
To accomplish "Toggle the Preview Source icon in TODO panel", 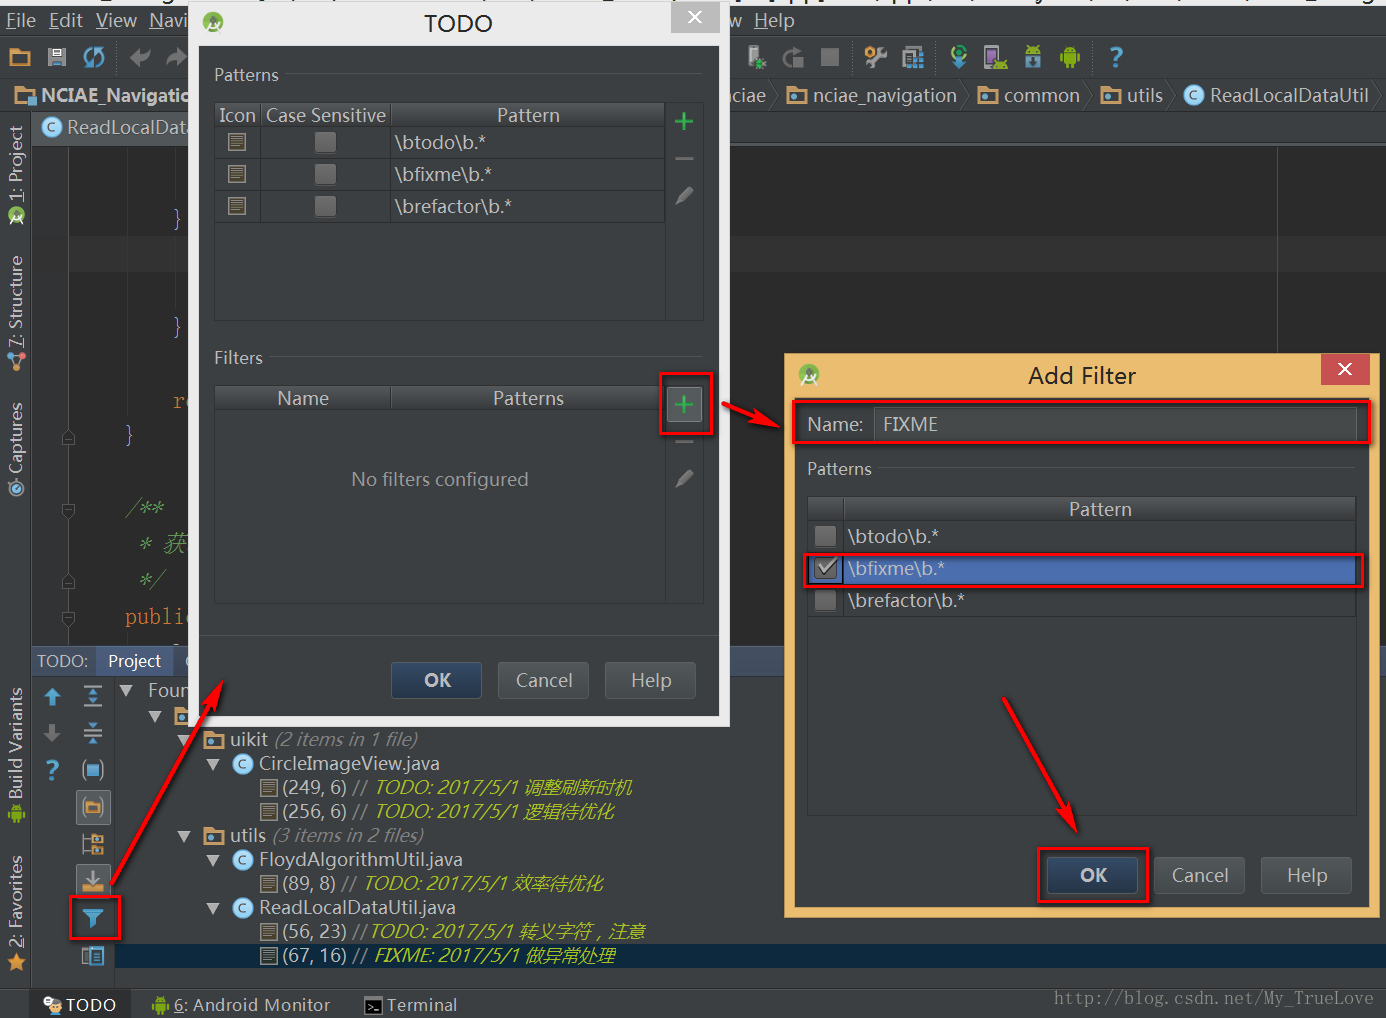I will point(93,956).
